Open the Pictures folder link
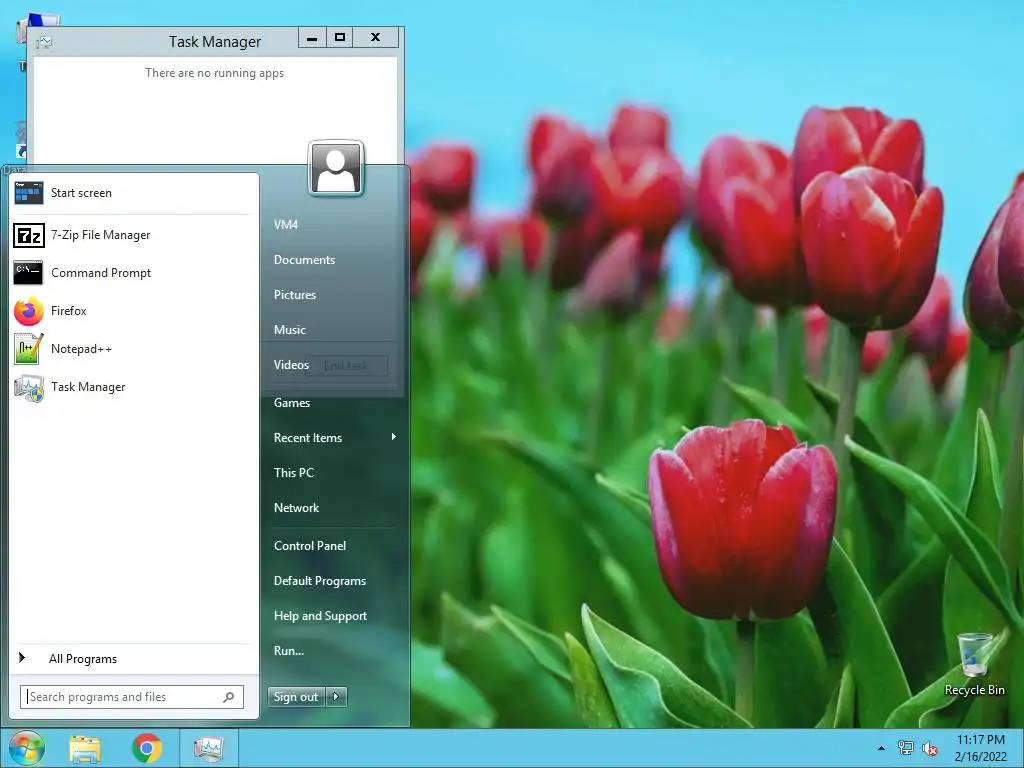This screenshot has width=1024, height=768. click(295, 295)
